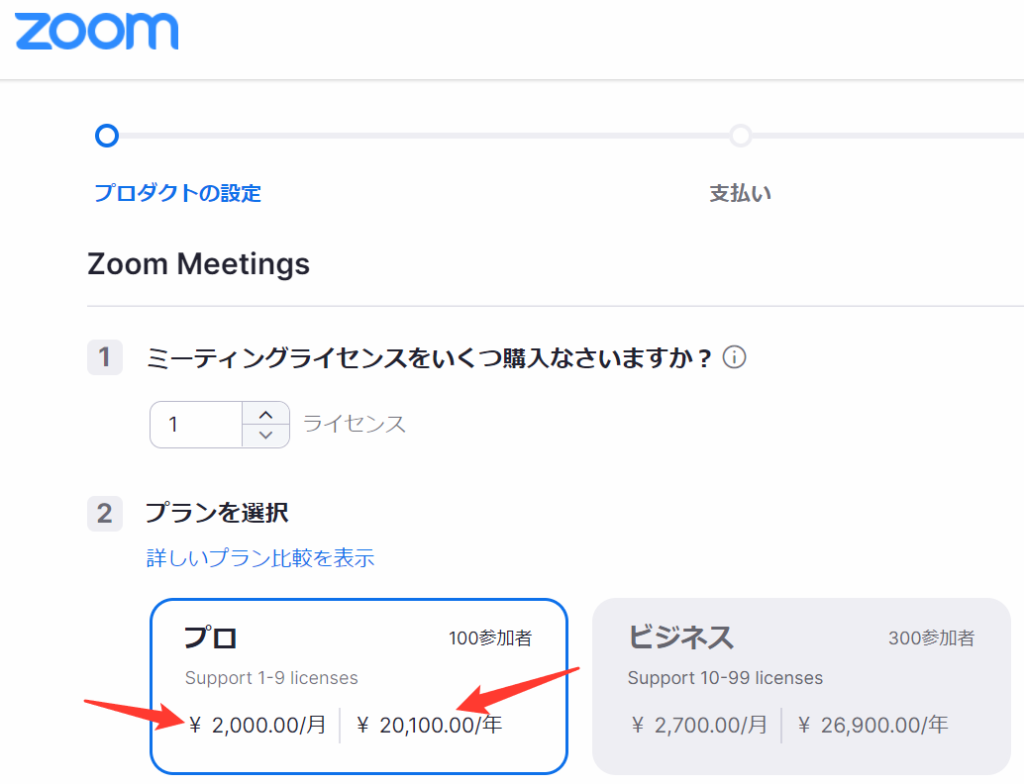Increase license count with up arrow
The width and height of the screenshot is (1024, 784).
pos(265,414)
